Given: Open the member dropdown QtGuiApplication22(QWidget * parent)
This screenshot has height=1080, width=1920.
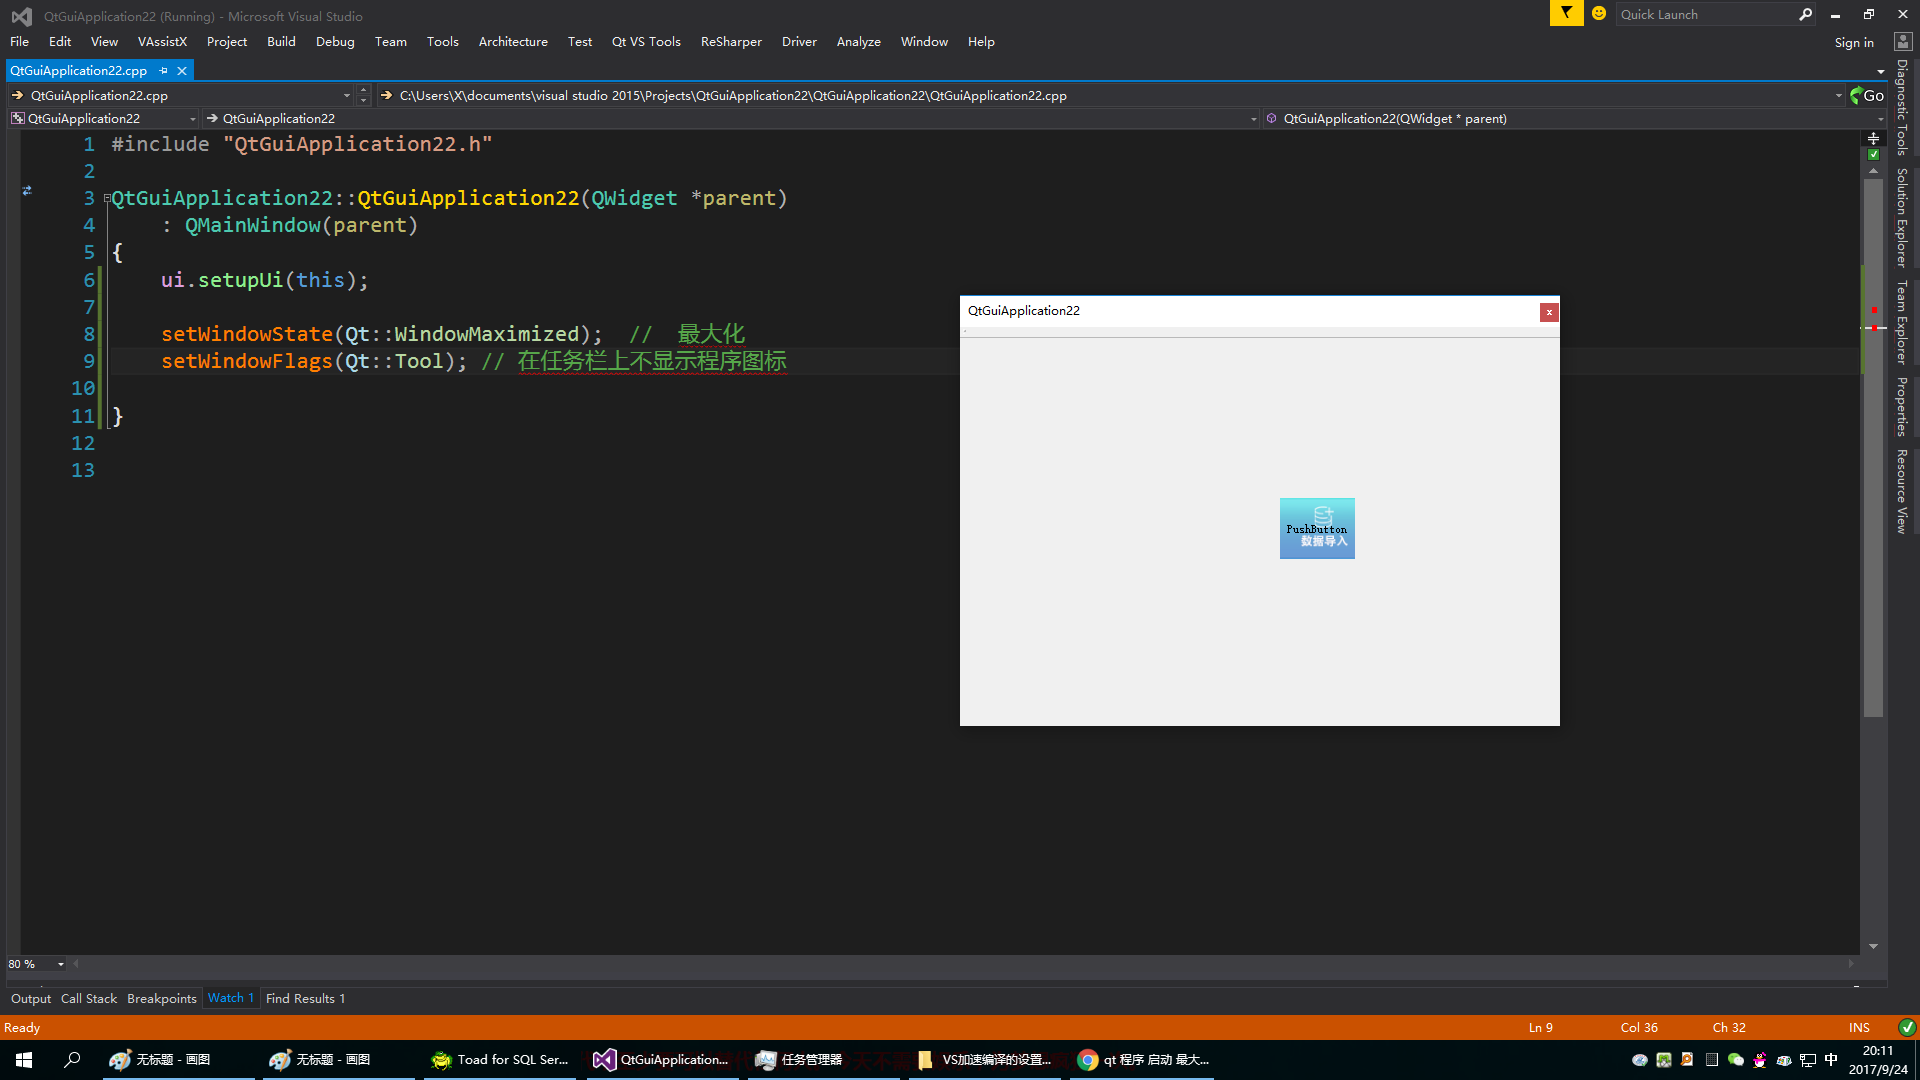Looking at the screenshot, I should click(x=1573, y=119).
